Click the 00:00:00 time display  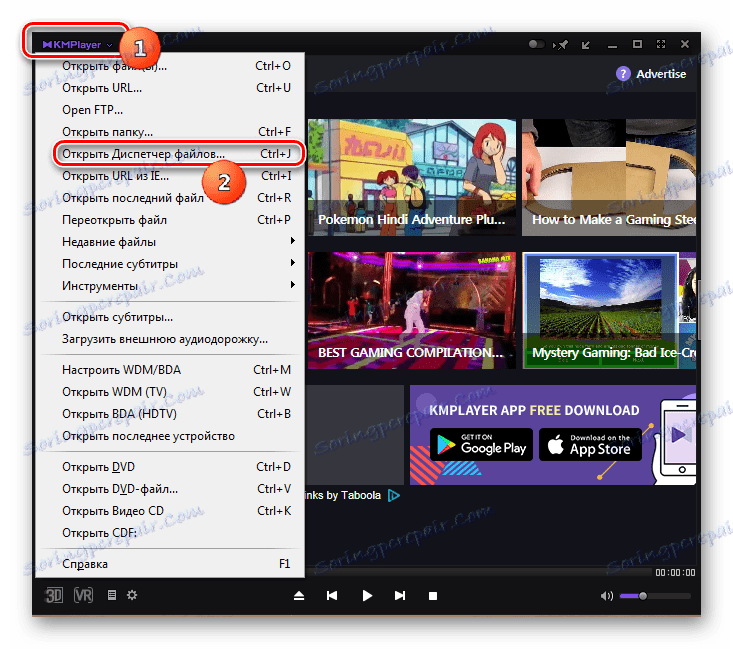tap(675, 572)
